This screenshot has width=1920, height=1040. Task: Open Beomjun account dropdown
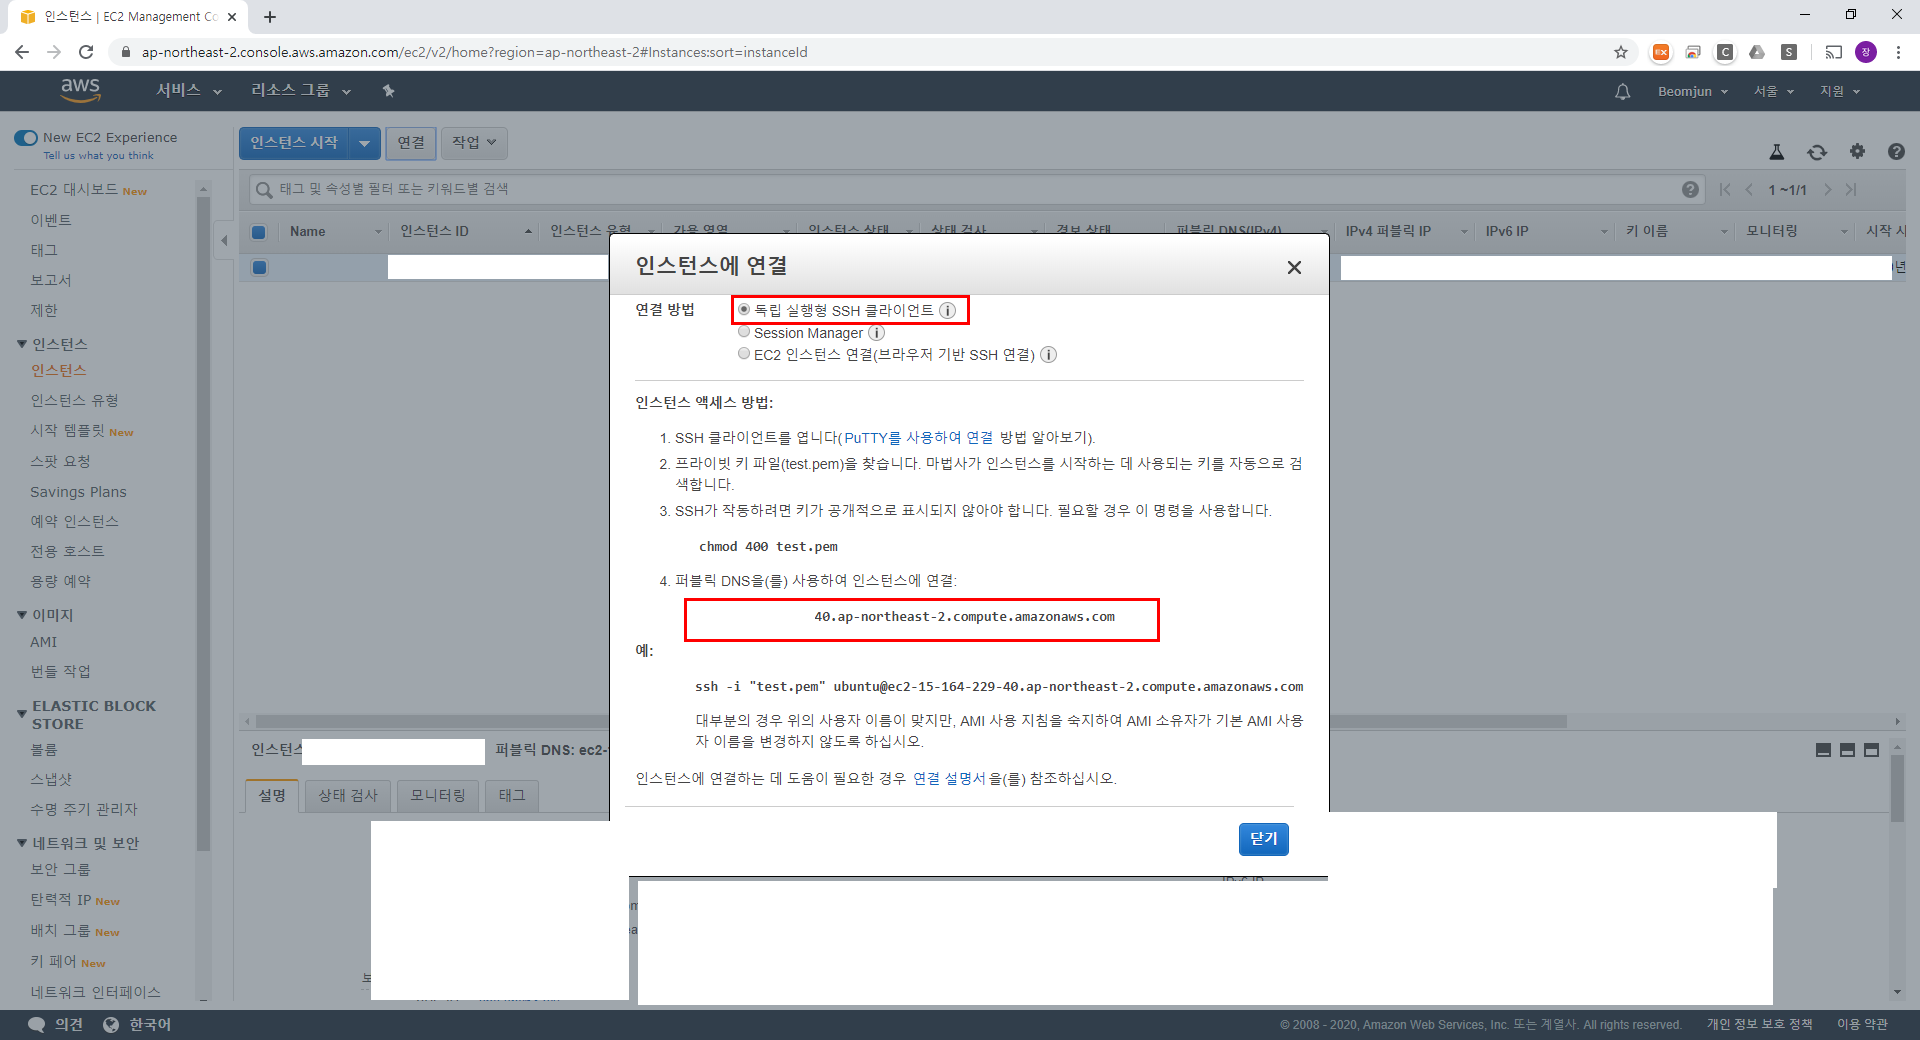tap(1692, 91)
